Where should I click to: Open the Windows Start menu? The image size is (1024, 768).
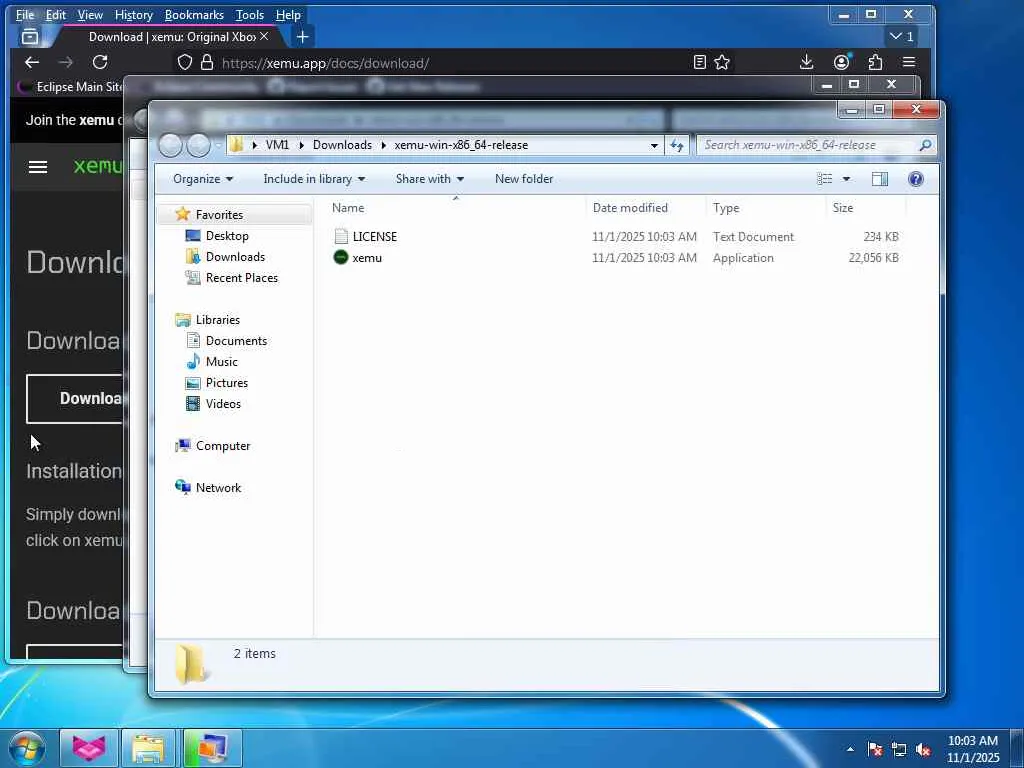[x=26, y=748]
